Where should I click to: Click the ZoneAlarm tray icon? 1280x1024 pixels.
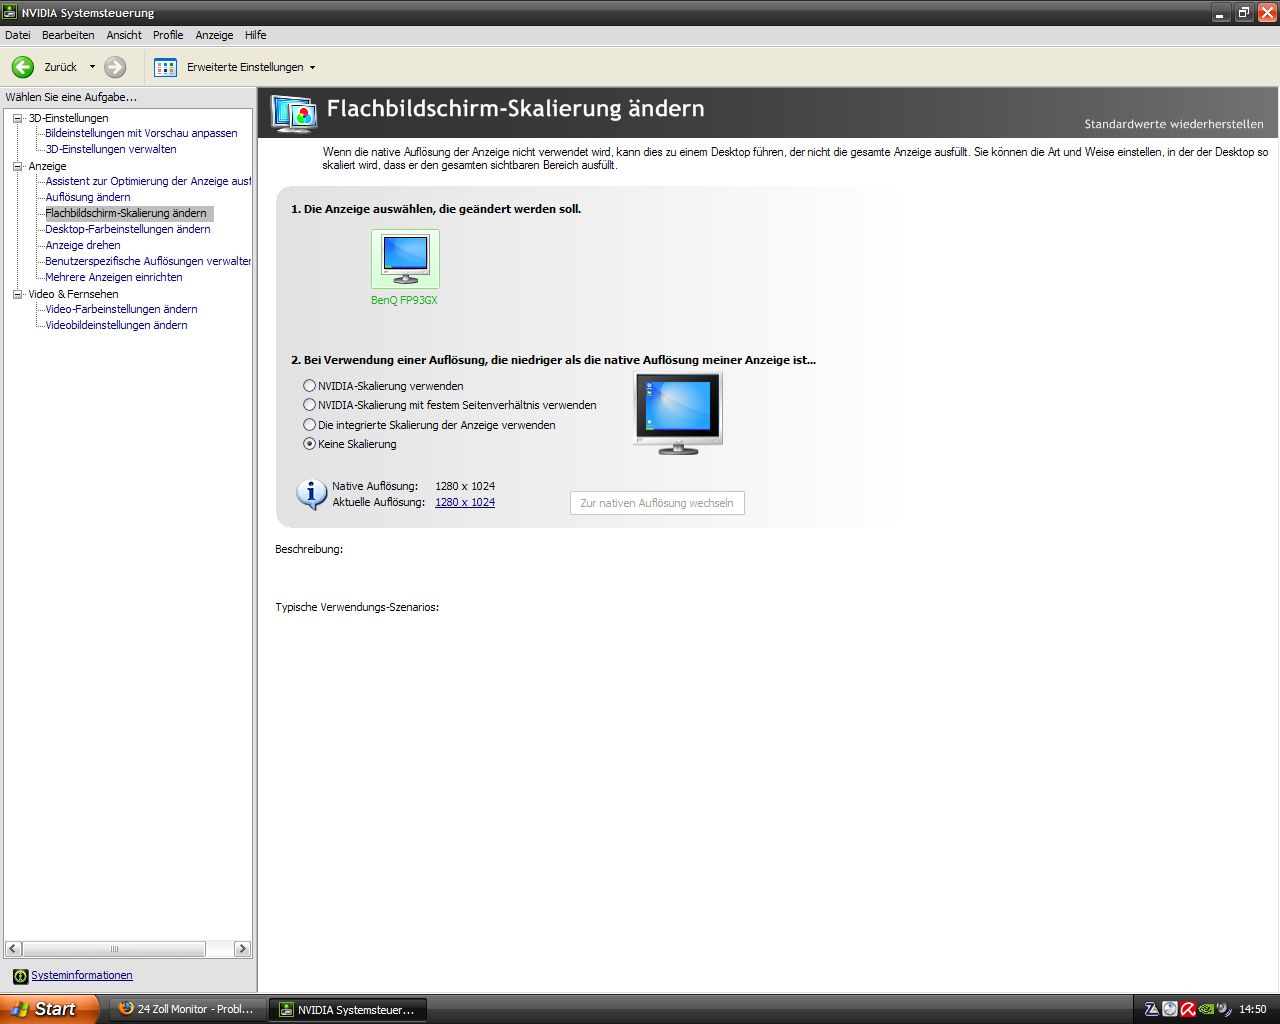[1152, 1009]
